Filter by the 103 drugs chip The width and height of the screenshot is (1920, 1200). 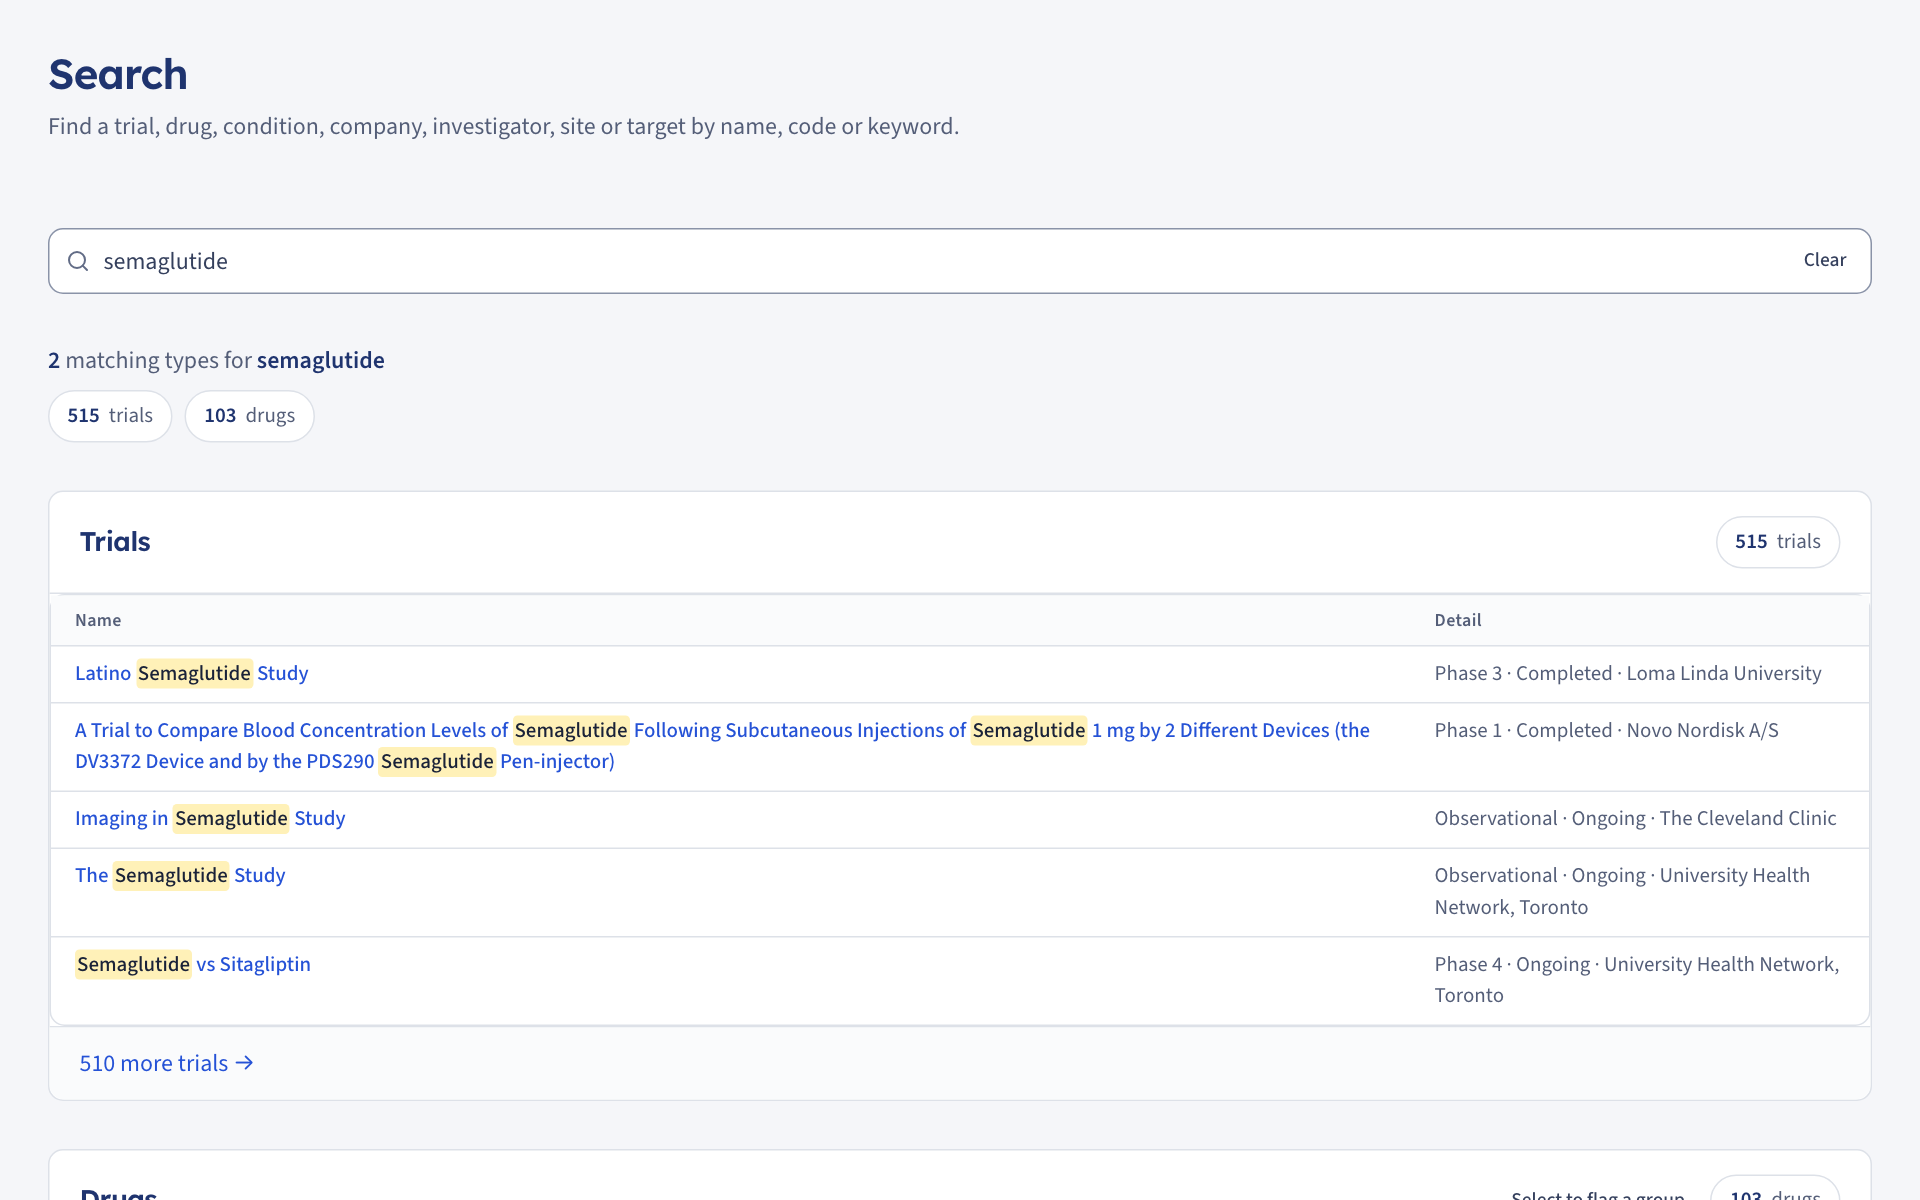click(250, 416)
